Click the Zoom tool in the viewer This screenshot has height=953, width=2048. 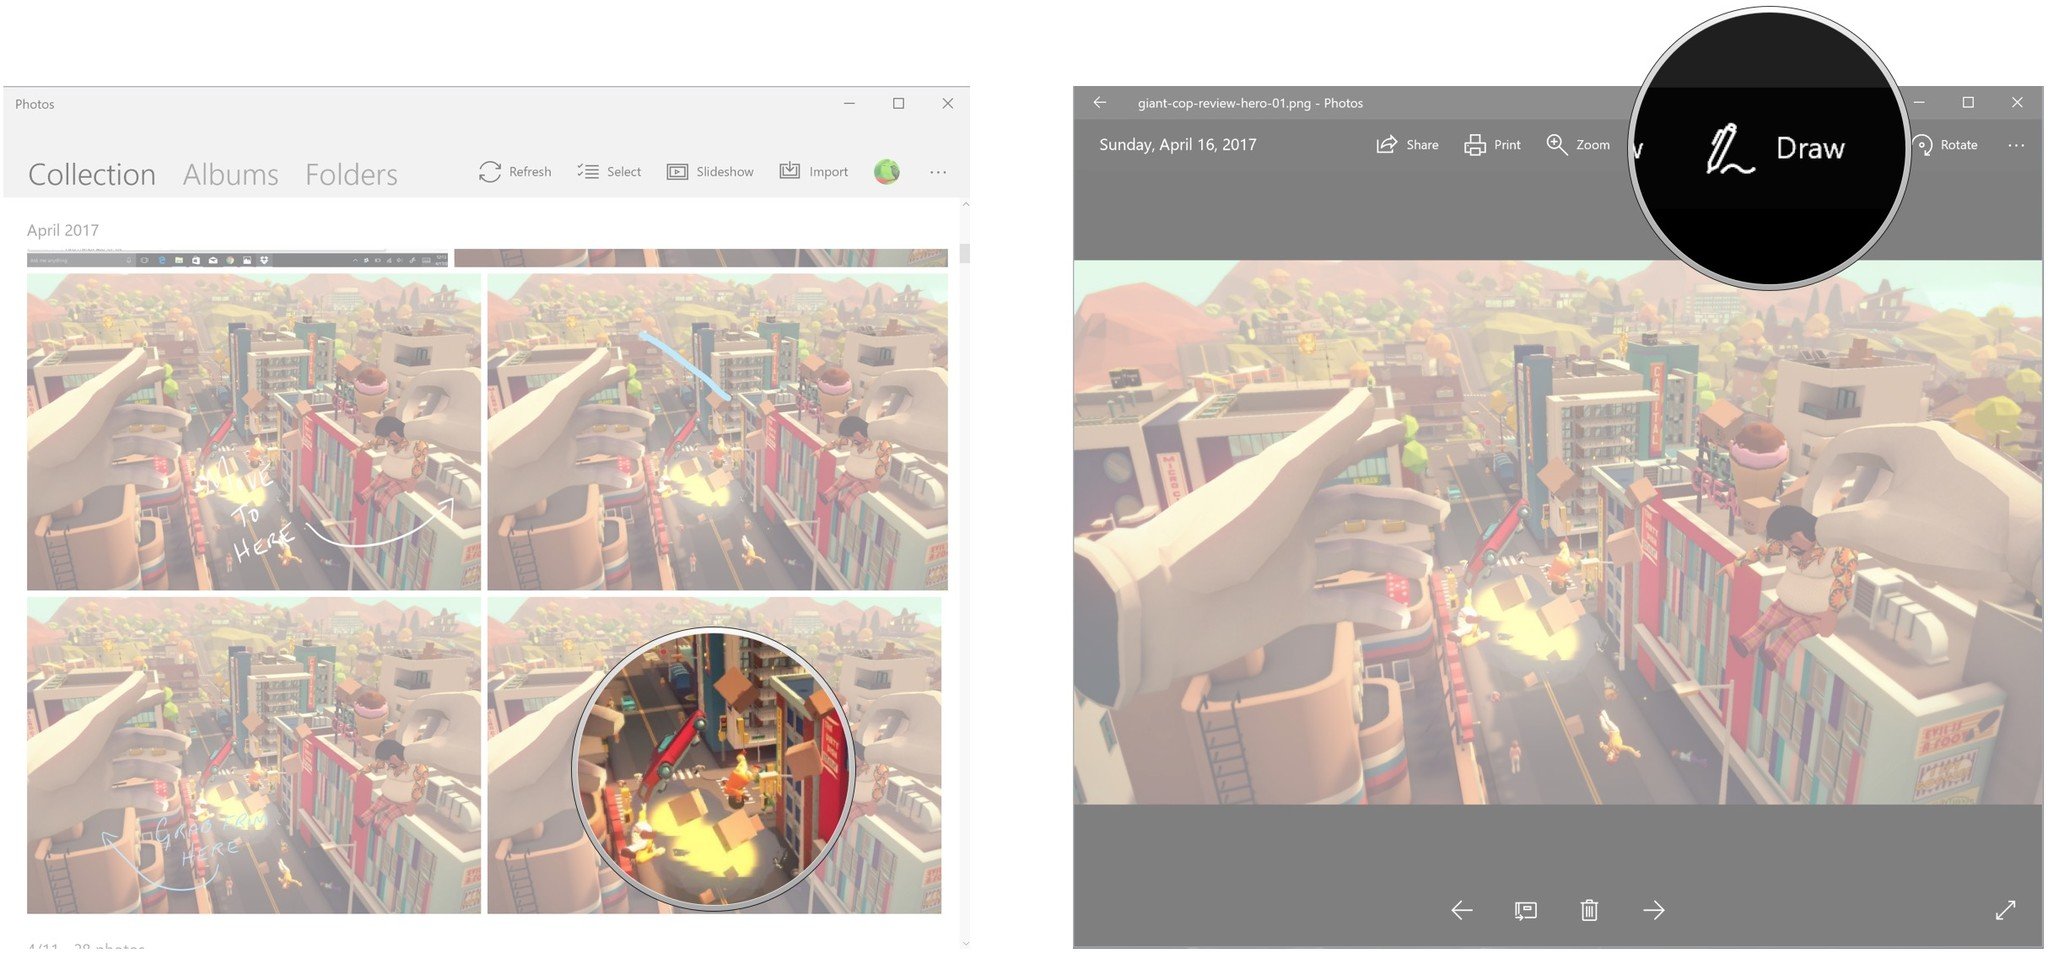(x=1578, y=145)
